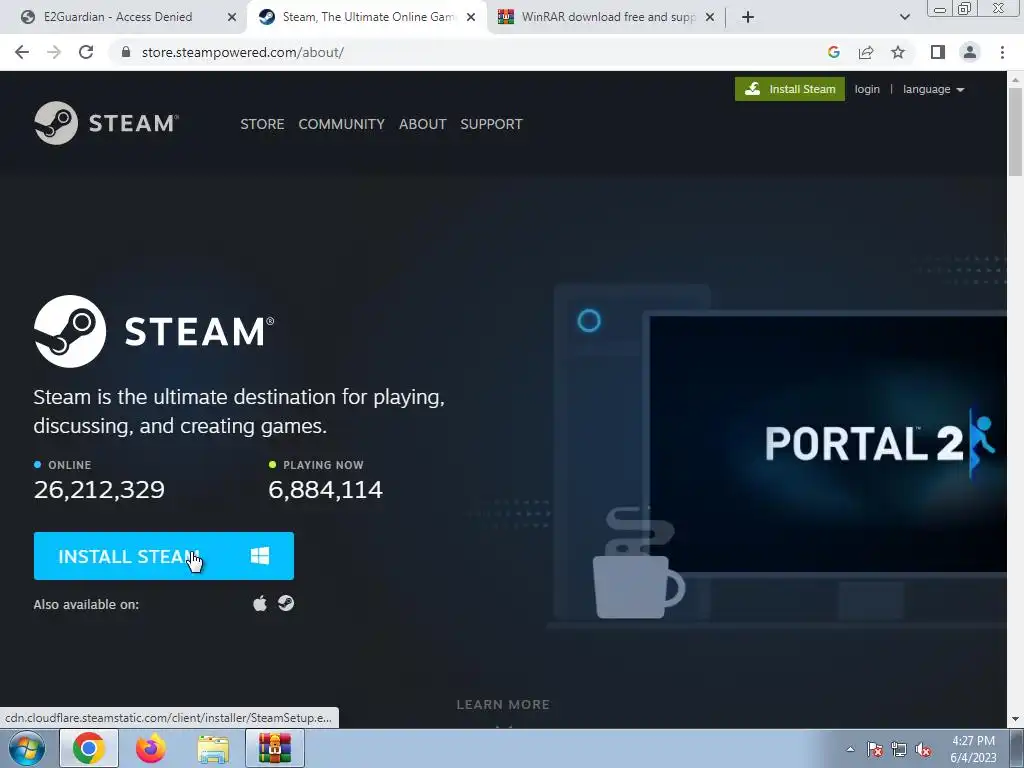Bookmark this page with star
Image resolution: width=1024 pixels, height=768 pixels.
pos(898,52)
